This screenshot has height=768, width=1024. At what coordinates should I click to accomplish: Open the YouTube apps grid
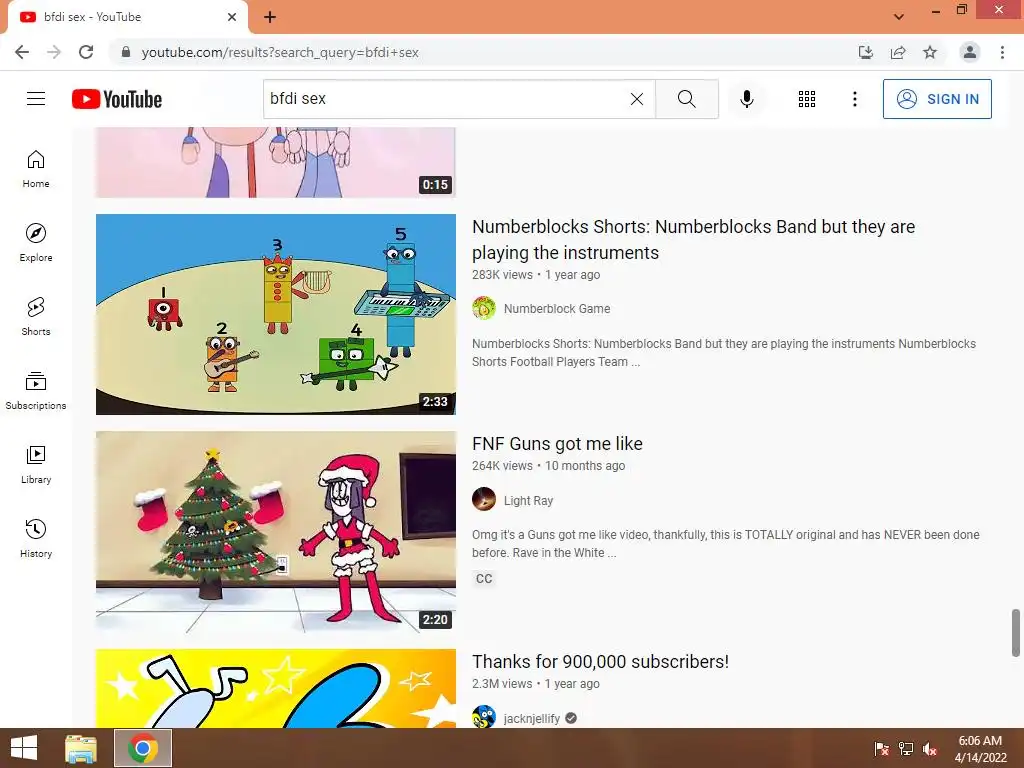(807, 99)
